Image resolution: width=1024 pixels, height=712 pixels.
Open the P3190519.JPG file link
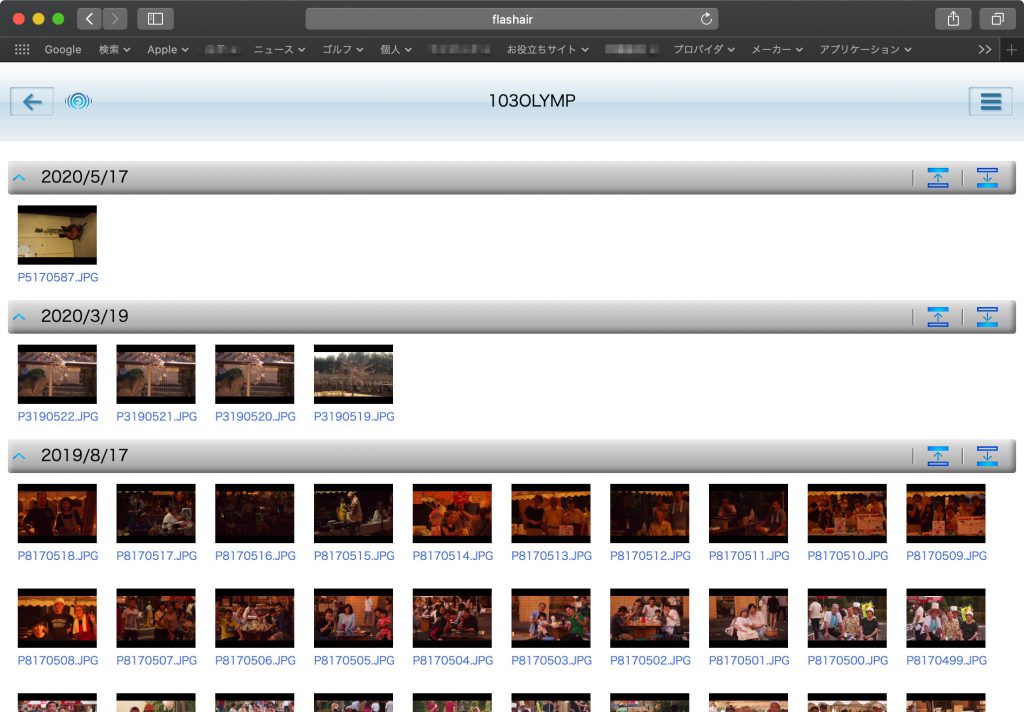(x=354, y=416)
